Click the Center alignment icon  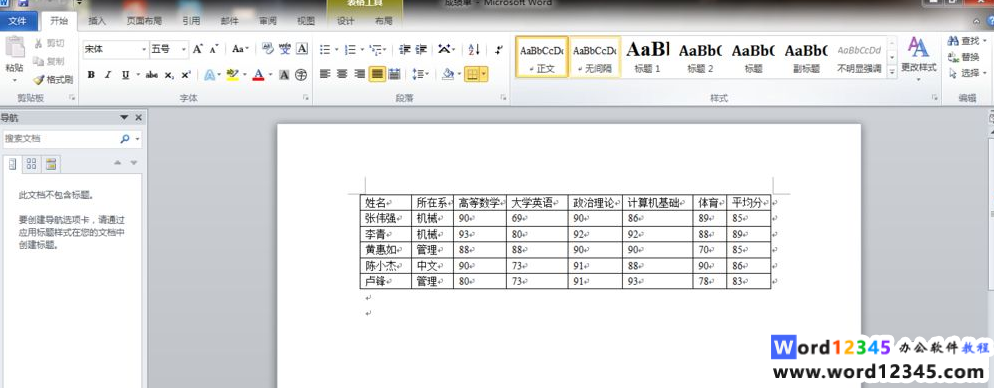tap(342, 75)
